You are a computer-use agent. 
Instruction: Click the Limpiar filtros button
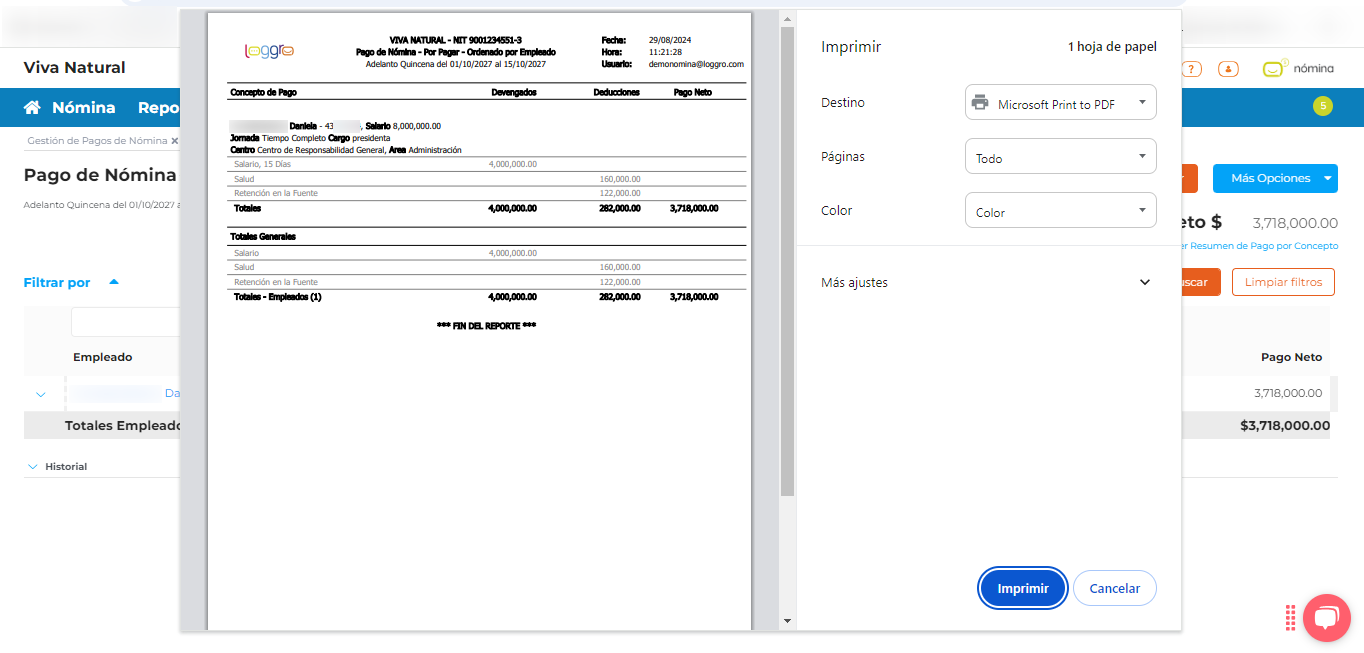point(1283,282)
